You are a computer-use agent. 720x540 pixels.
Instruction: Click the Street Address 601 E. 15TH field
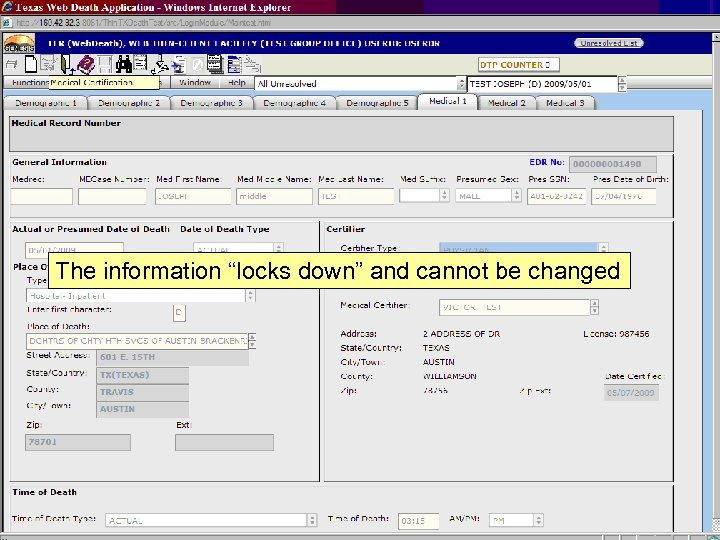(172, 357)
